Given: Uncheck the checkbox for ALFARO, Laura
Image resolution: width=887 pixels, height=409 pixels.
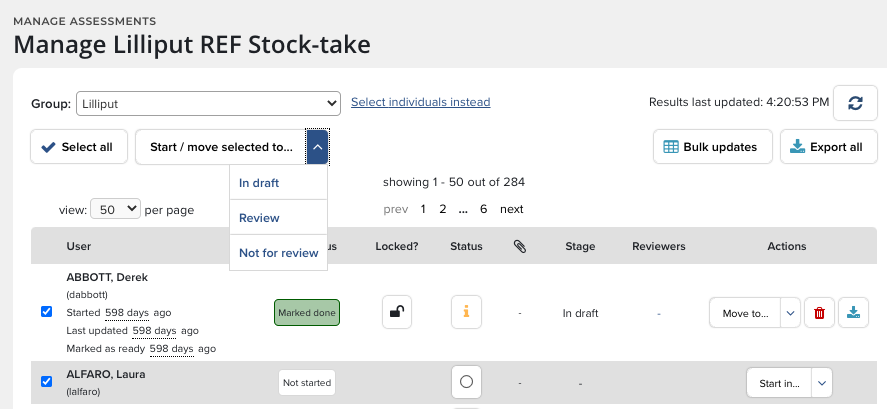Looking at the screenshot, I should pyautogui.click(x=47, y=381).
